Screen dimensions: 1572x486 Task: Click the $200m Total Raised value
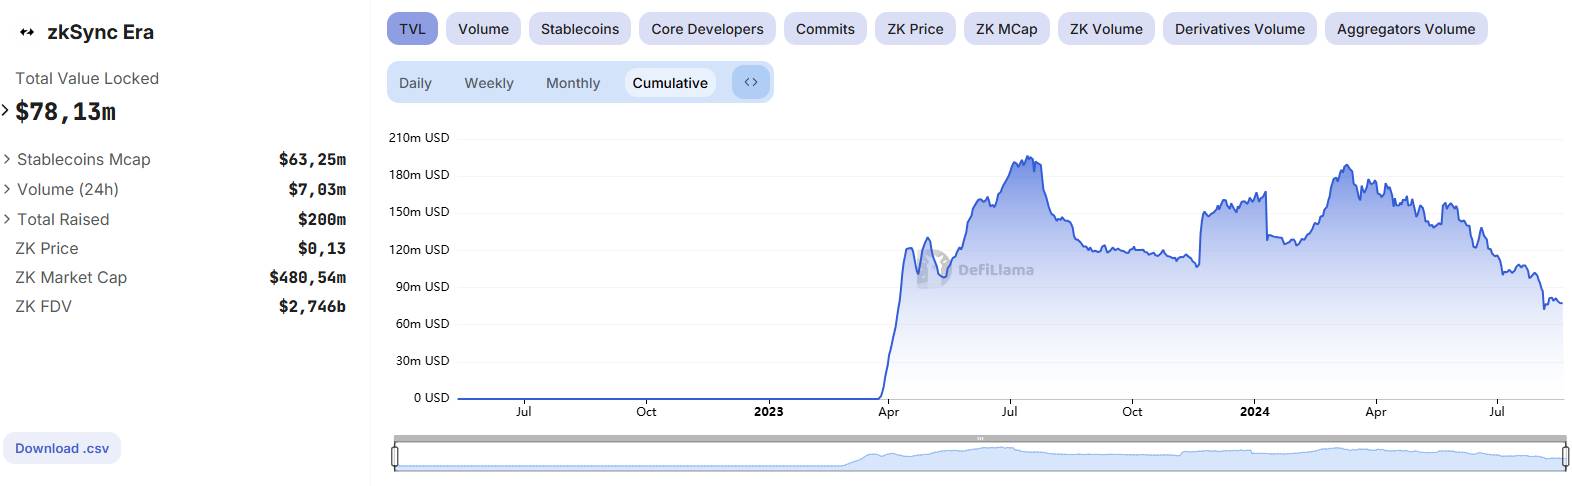pyautogui.click(x=322, y=219)
